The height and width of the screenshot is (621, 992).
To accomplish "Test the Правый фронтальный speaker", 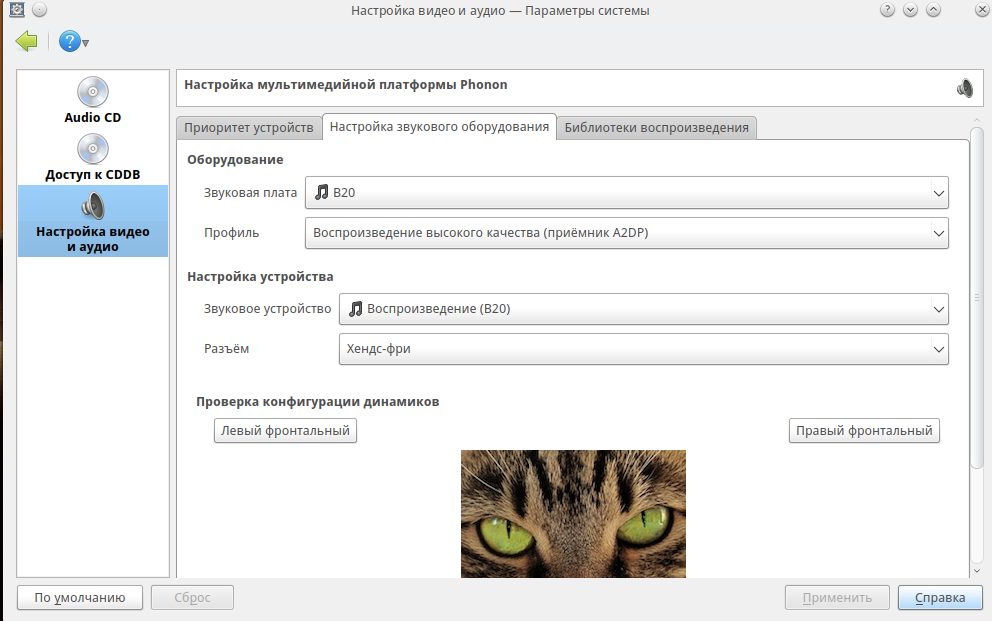I will click(864, 431).
